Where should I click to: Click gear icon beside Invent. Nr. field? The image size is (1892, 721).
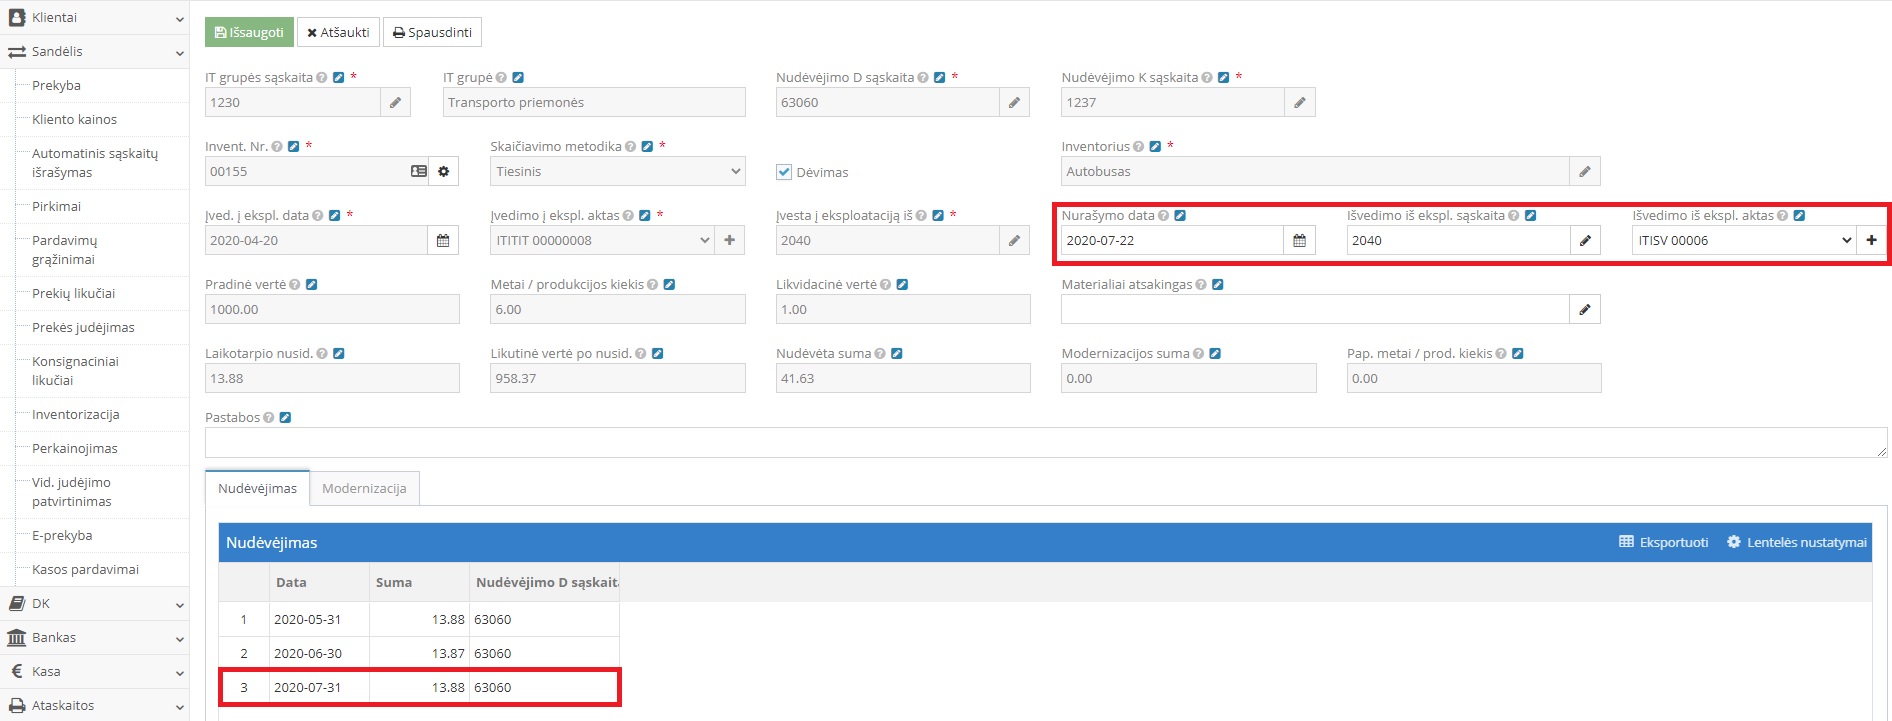pyautogui.click(x=443, y=172)
